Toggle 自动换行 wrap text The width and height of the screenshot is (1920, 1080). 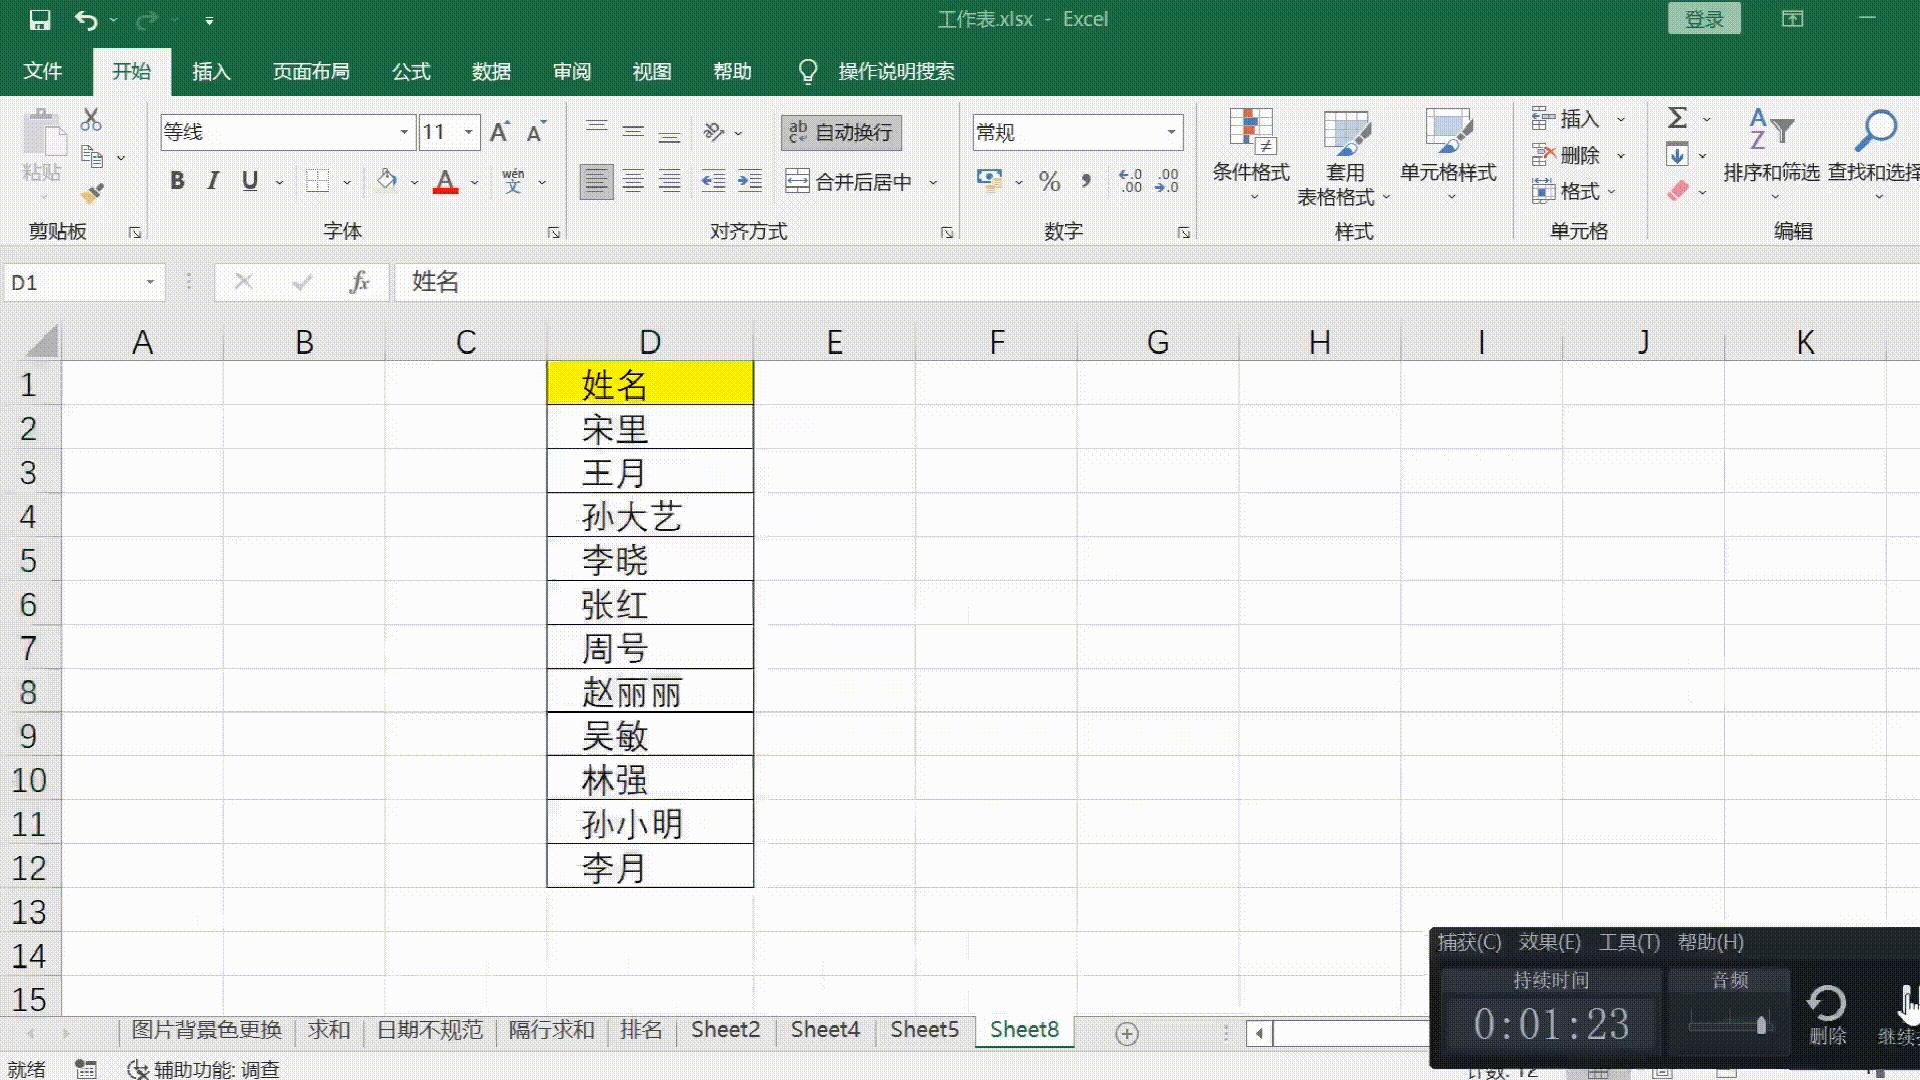tap(841, 132)
